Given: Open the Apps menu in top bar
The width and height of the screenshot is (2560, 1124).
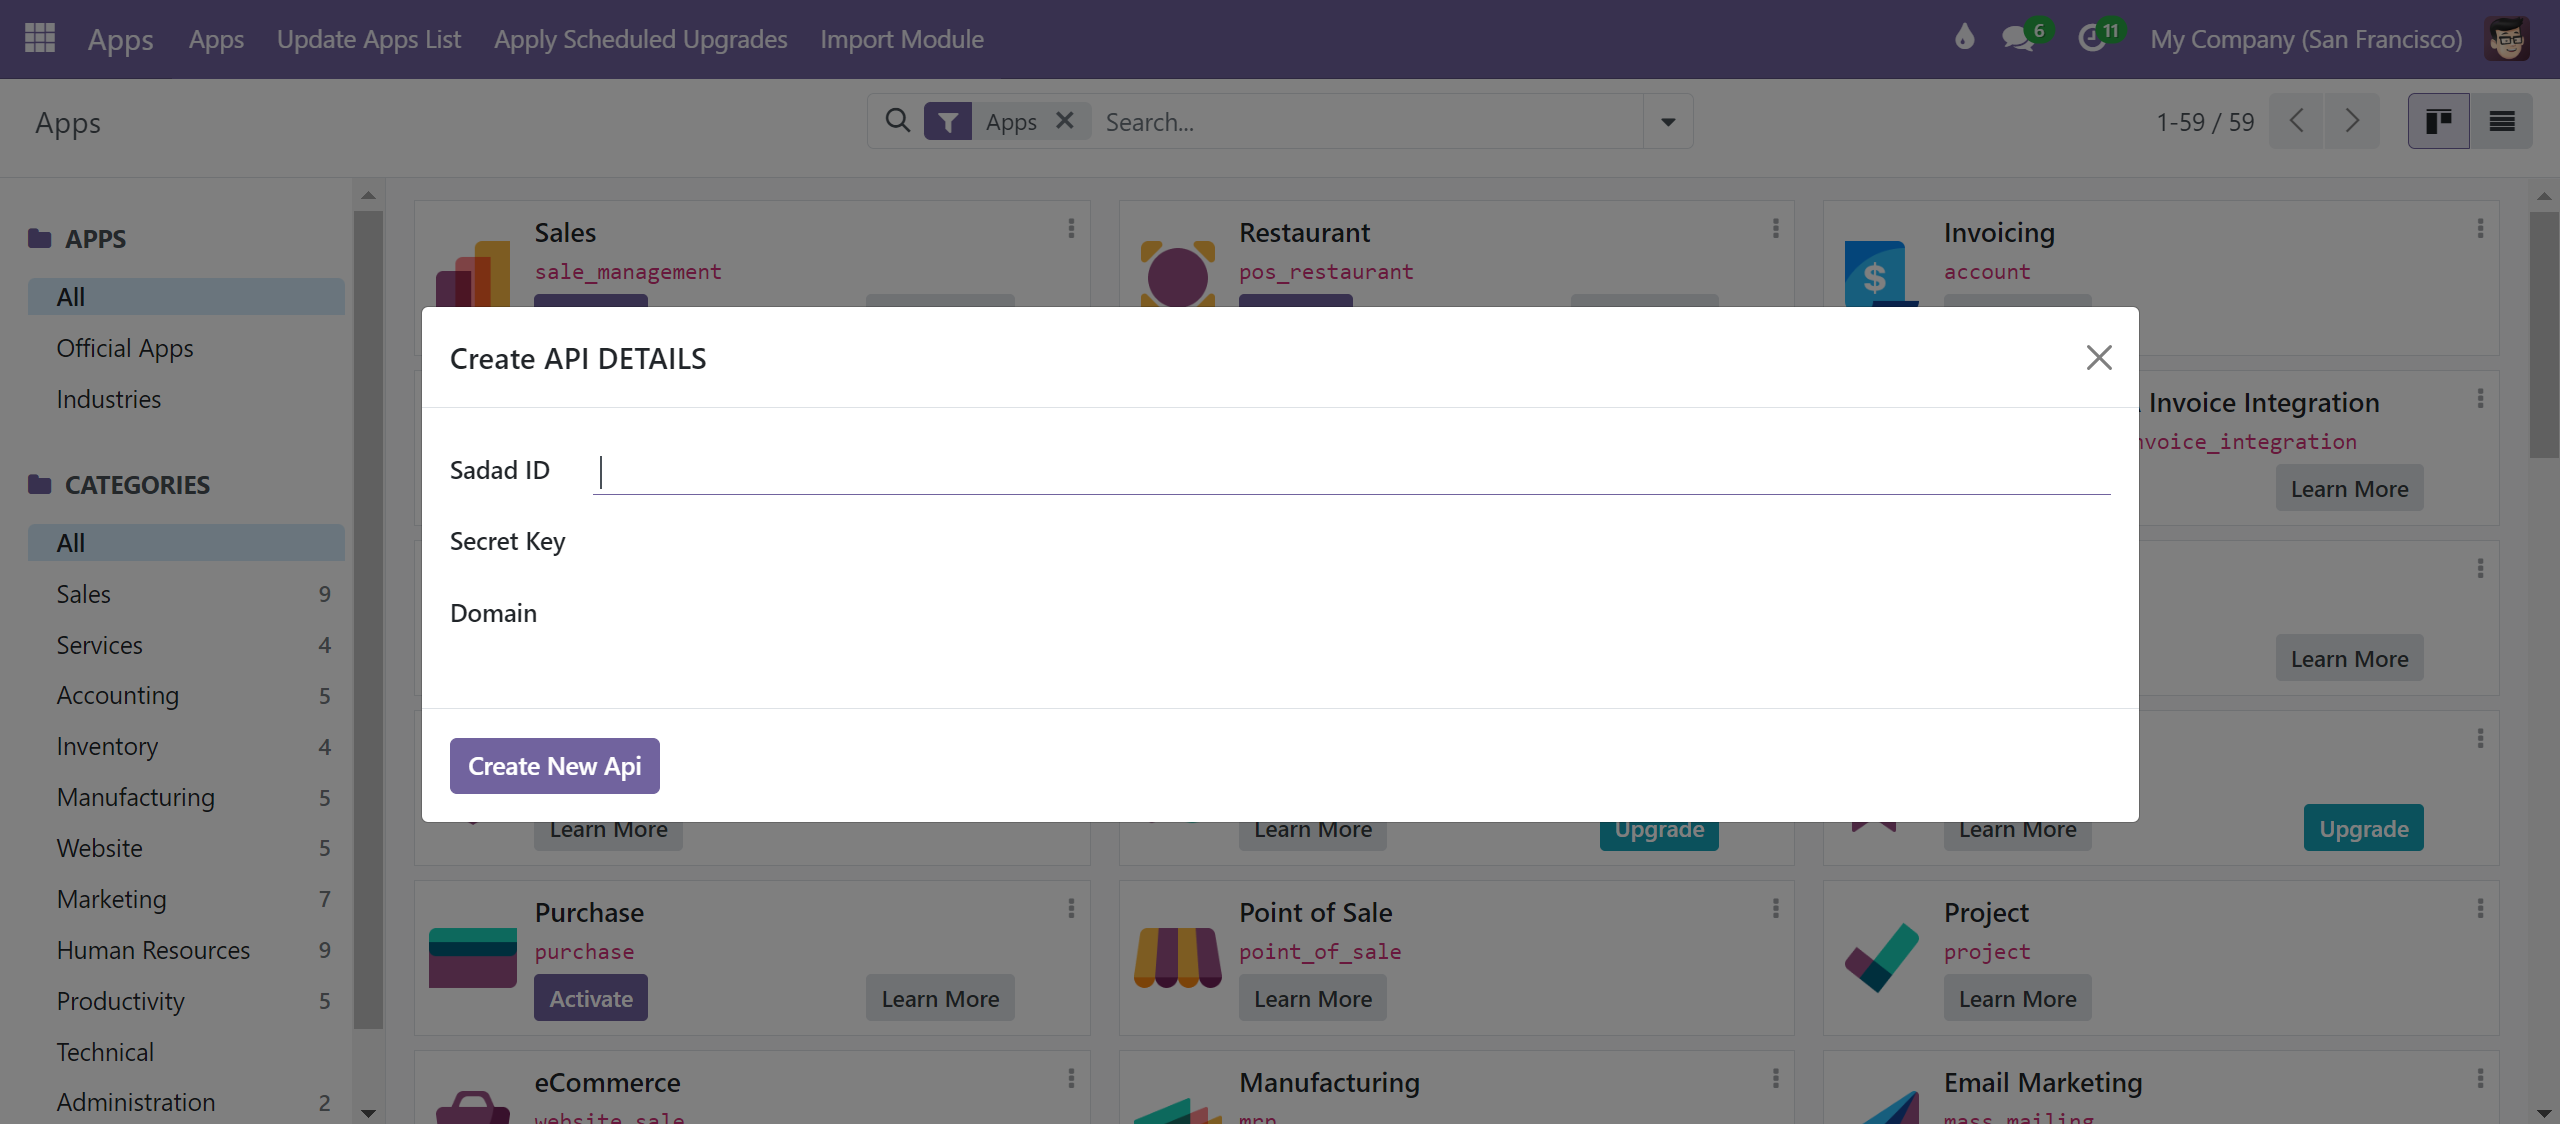Looking at the screenshot, I should [x=216, y=39].
